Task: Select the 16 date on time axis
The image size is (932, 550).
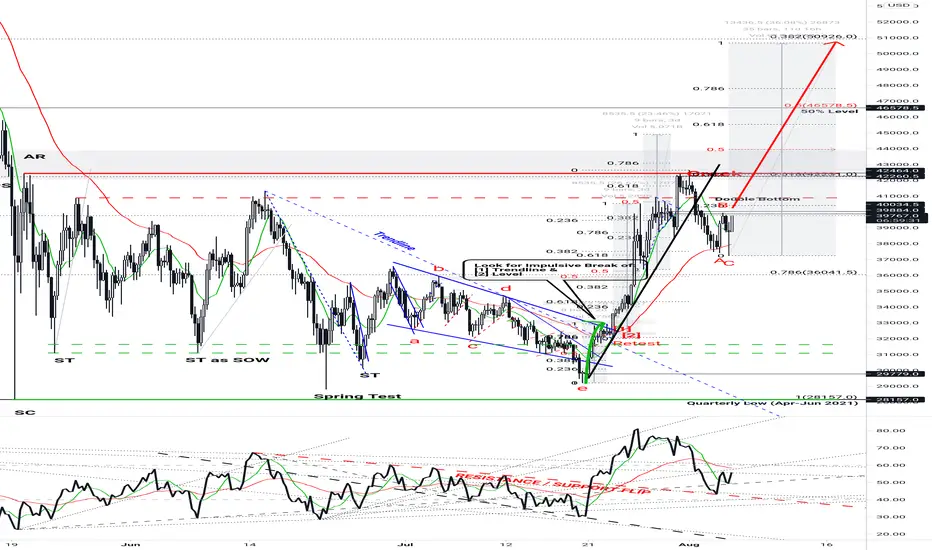Action: click(827, 543)
